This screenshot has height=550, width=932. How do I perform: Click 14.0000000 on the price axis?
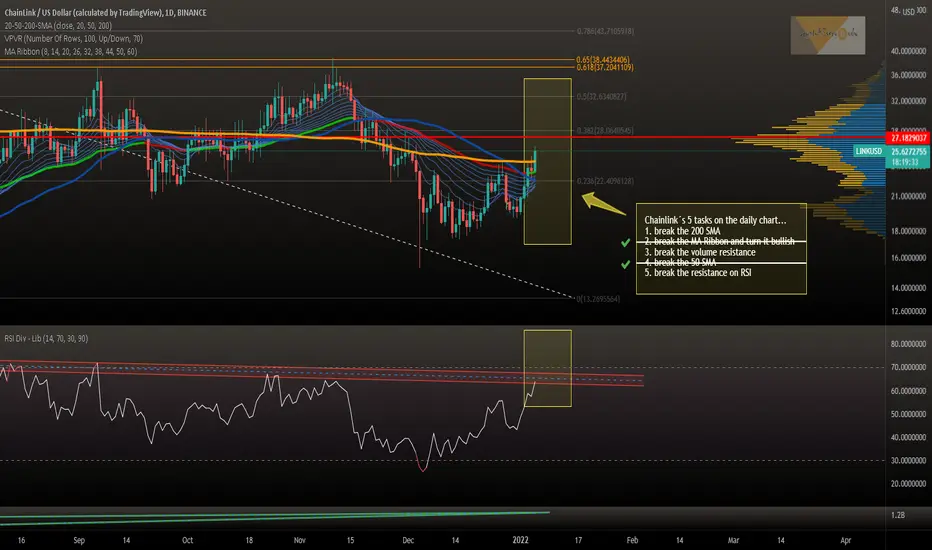tap(908, 288)
